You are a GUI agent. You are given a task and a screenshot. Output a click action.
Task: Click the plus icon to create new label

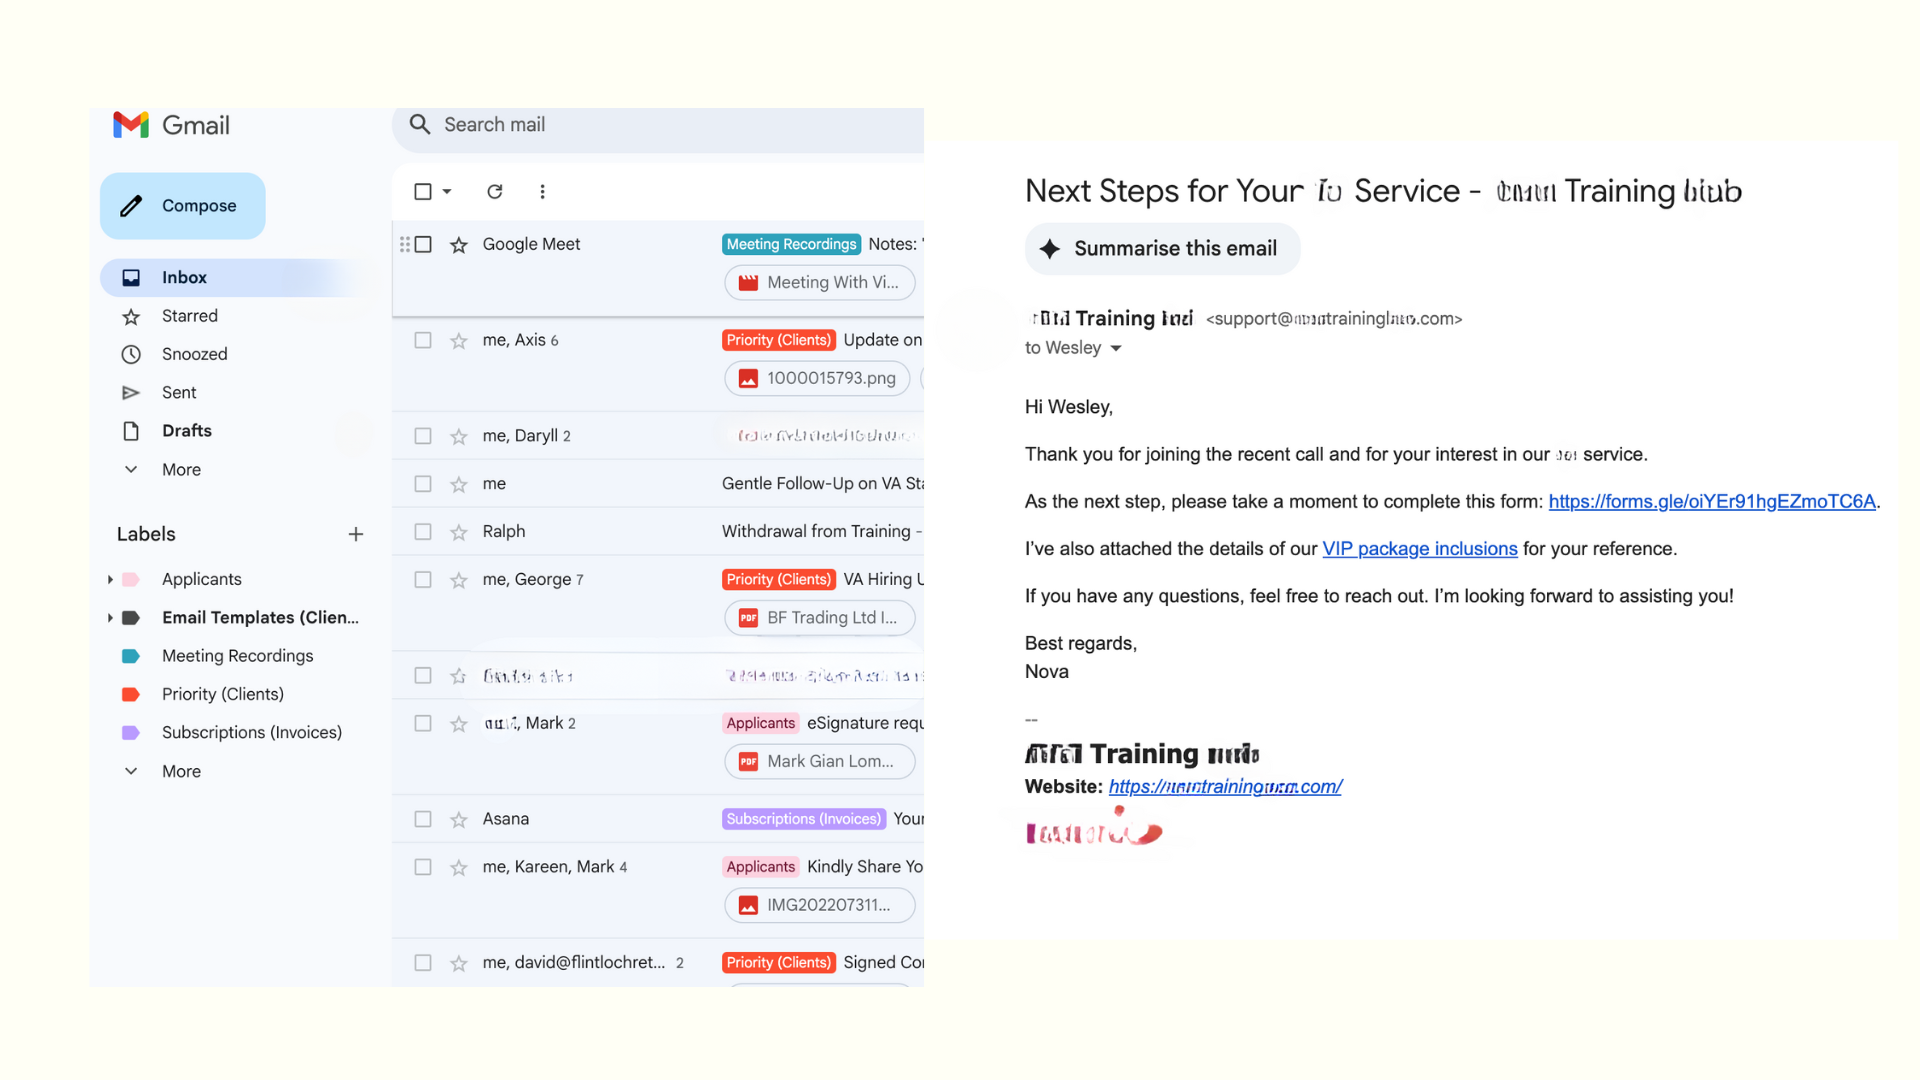(x=355, y=534)
